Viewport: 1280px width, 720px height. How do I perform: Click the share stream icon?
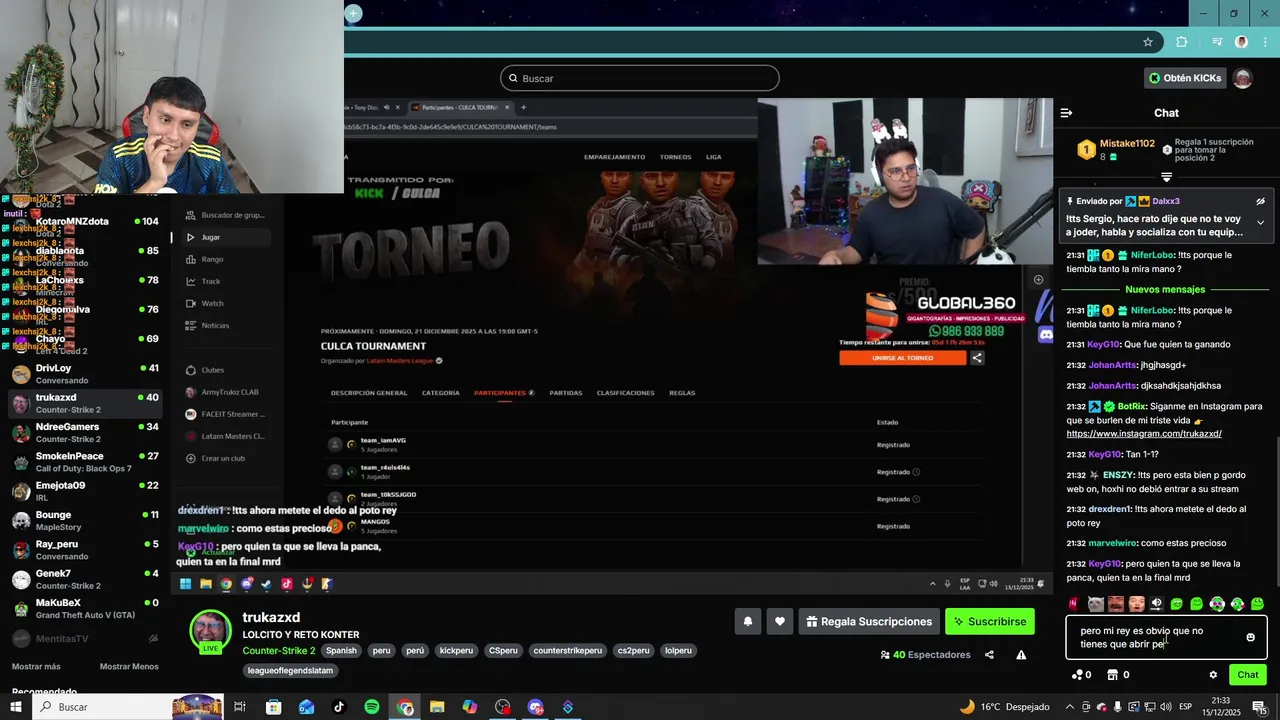989,655
